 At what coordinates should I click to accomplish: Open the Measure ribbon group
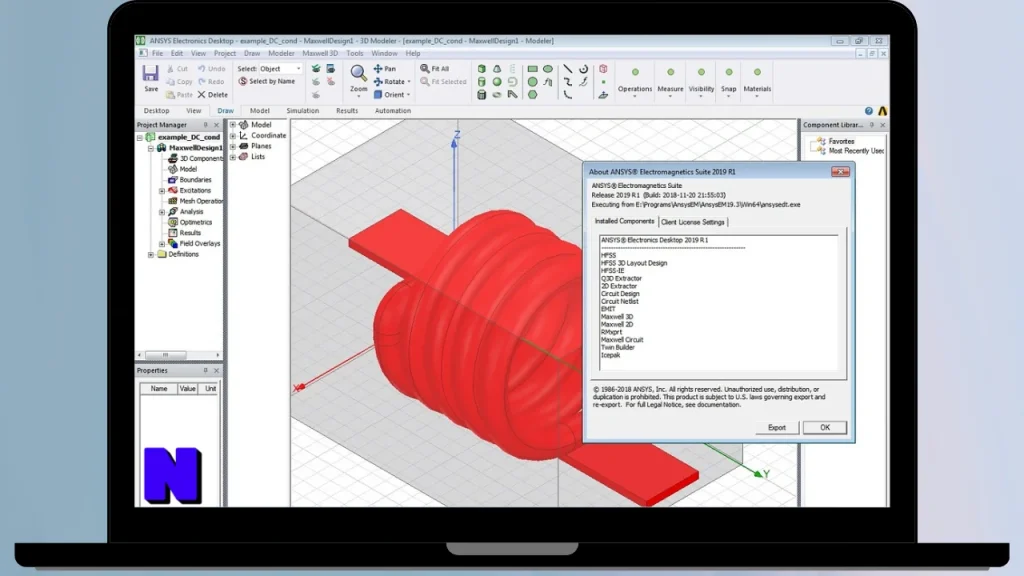point(670,82)
